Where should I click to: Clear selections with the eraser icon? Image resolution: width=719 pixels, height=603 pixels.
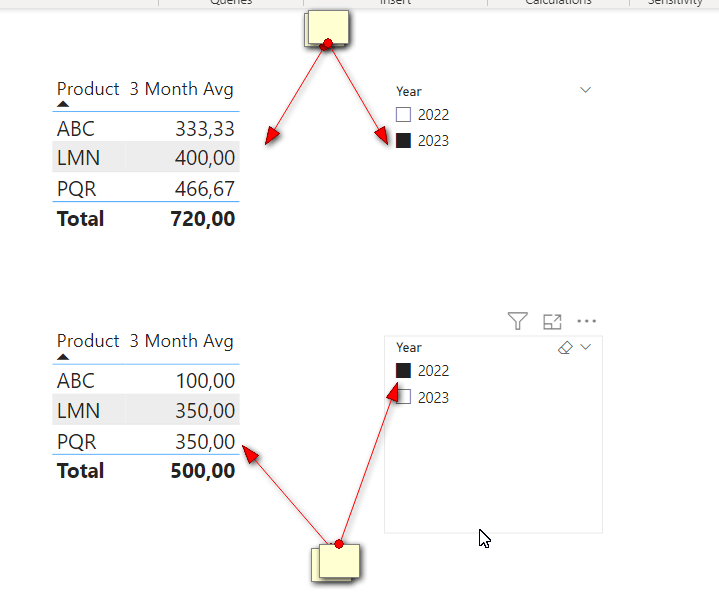coord(565,348)
